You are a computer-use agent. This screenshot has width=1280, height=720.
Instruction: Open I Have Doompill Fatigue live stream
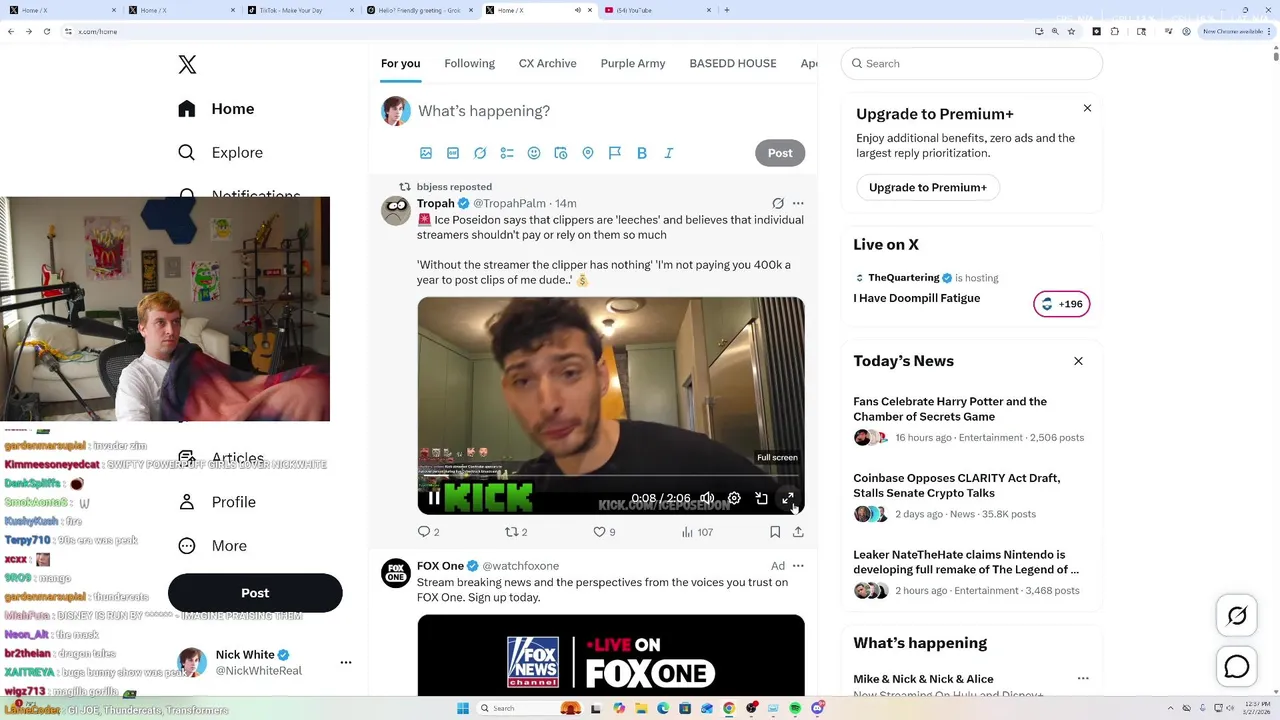coord(917,298)
